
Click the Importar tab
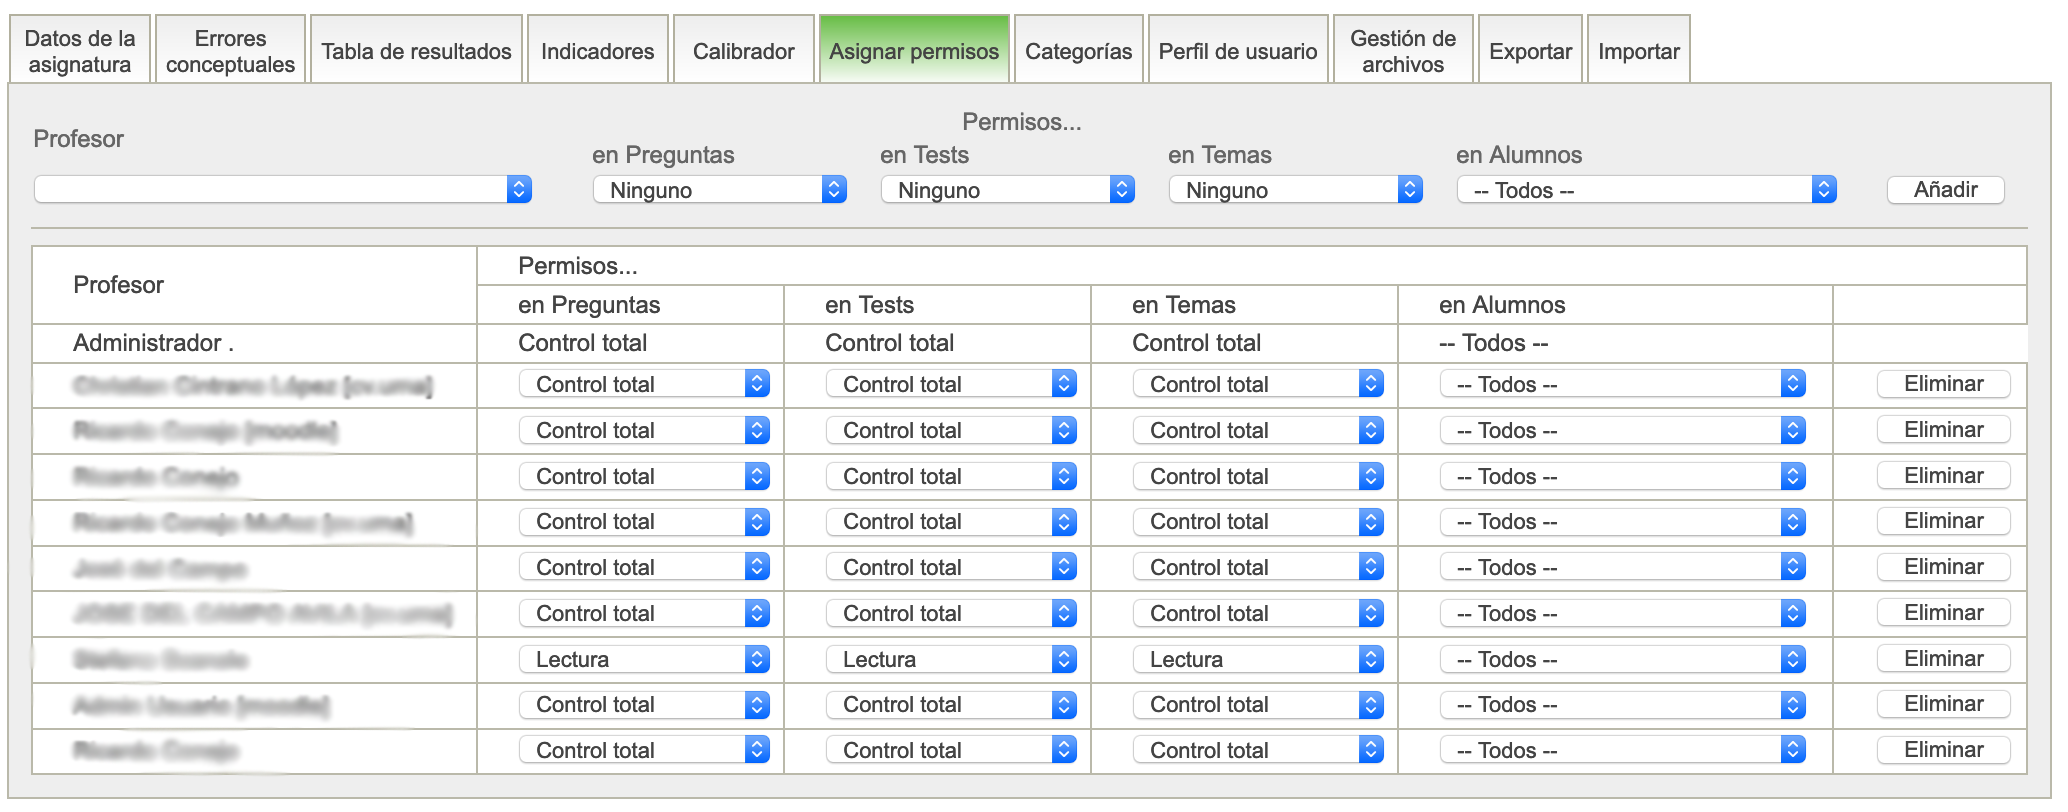1638,51
